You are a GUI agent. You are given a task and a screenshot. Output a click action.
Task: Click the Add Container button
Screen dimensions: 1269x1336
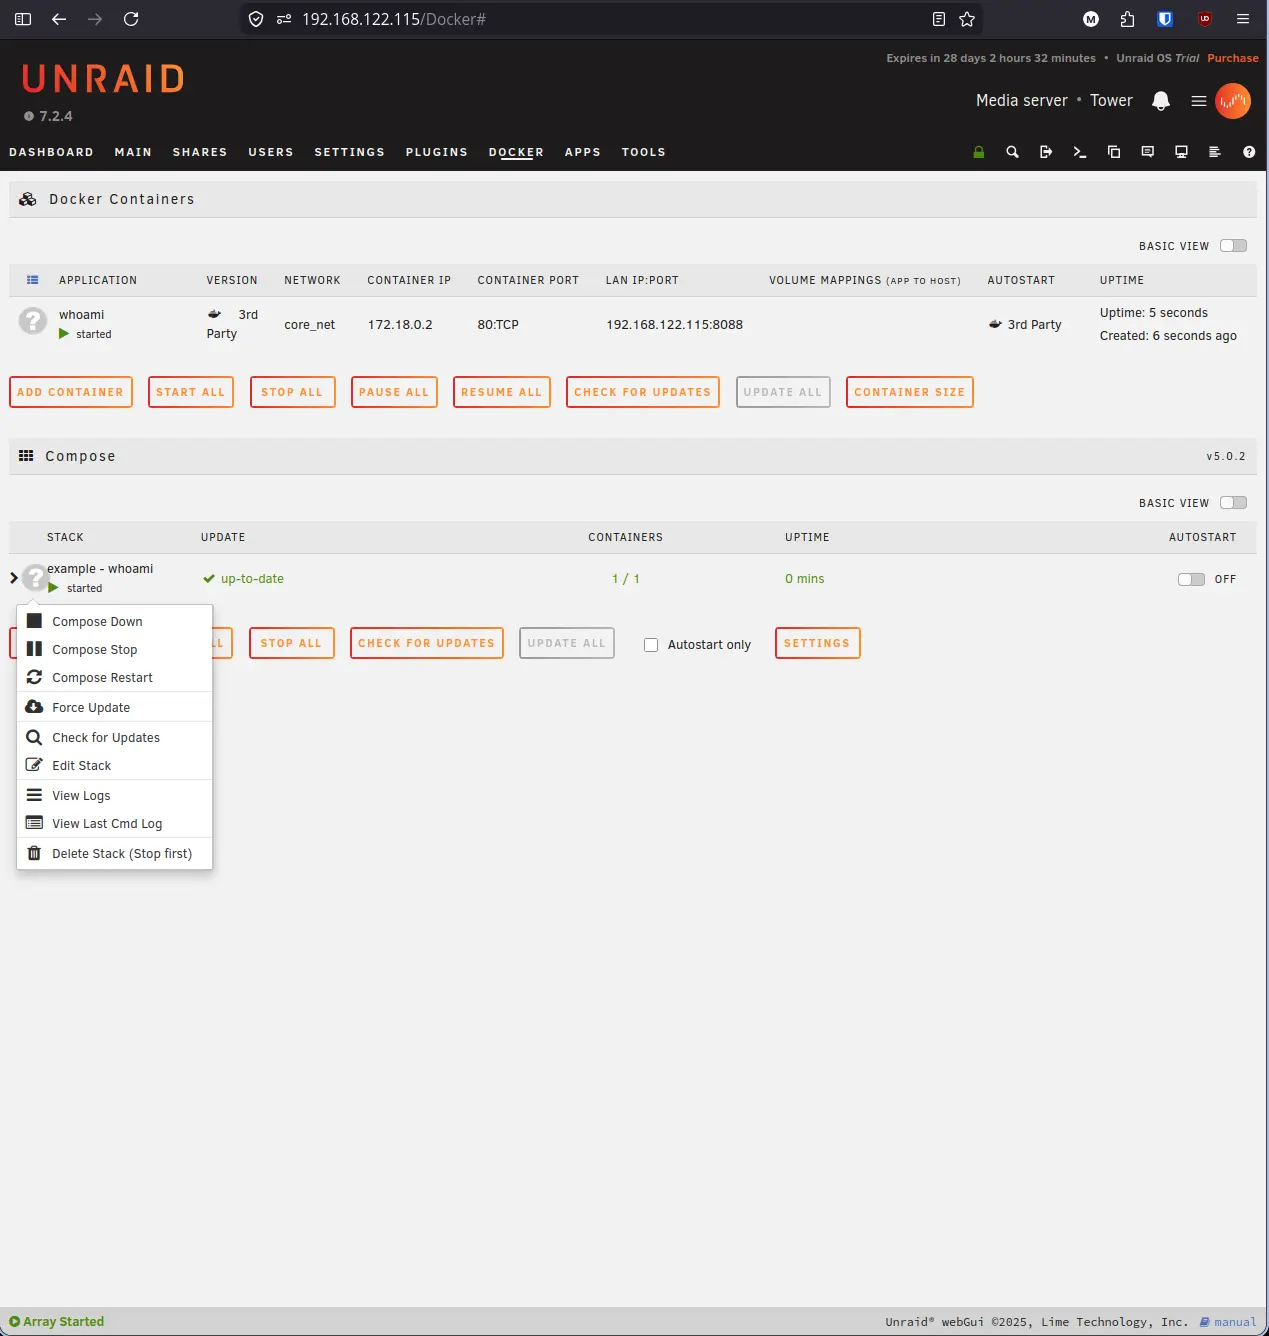(70, 392)
